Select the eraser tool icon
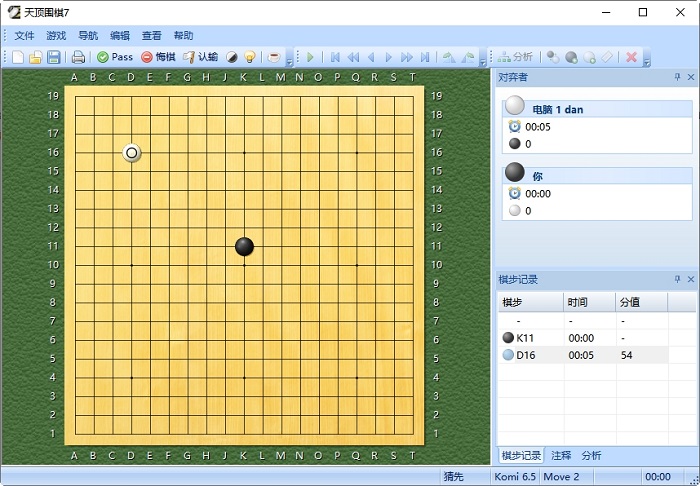The height and width of the screenshot is (486, 700). click(607, 57)
